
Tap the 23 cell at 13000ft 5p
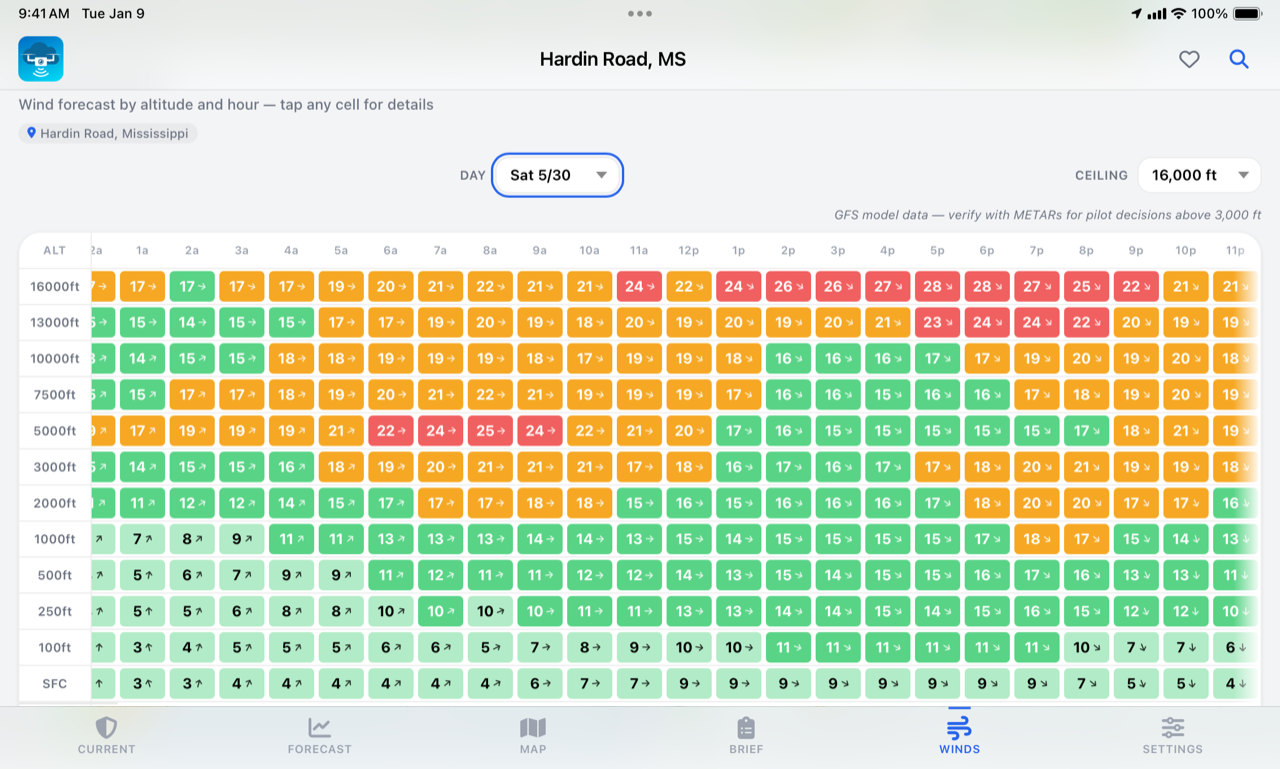point(937,323)
